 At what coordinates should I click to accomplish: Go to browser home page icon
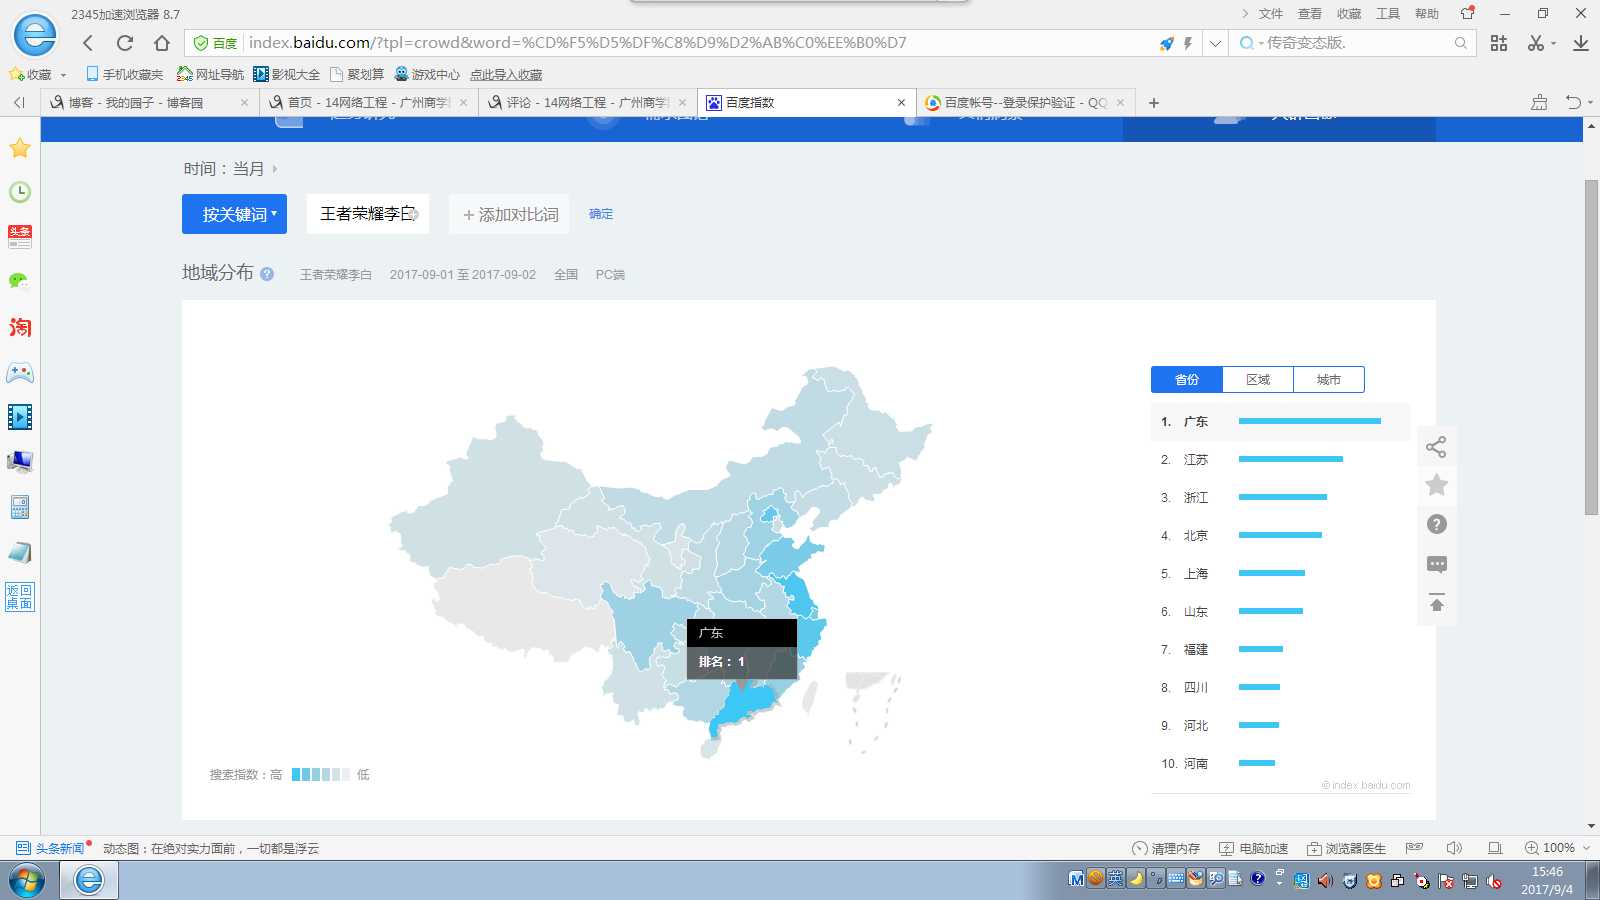[162, 43]
